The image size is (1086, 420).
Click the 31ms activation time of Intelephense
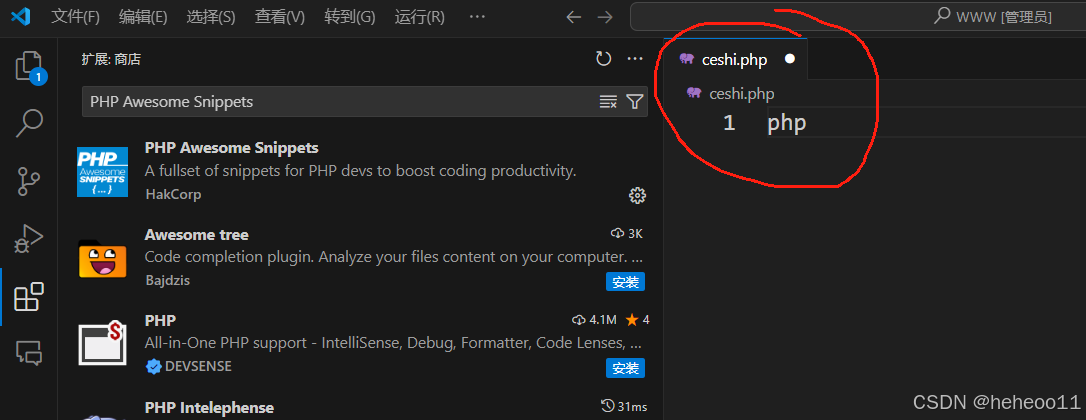624,406
